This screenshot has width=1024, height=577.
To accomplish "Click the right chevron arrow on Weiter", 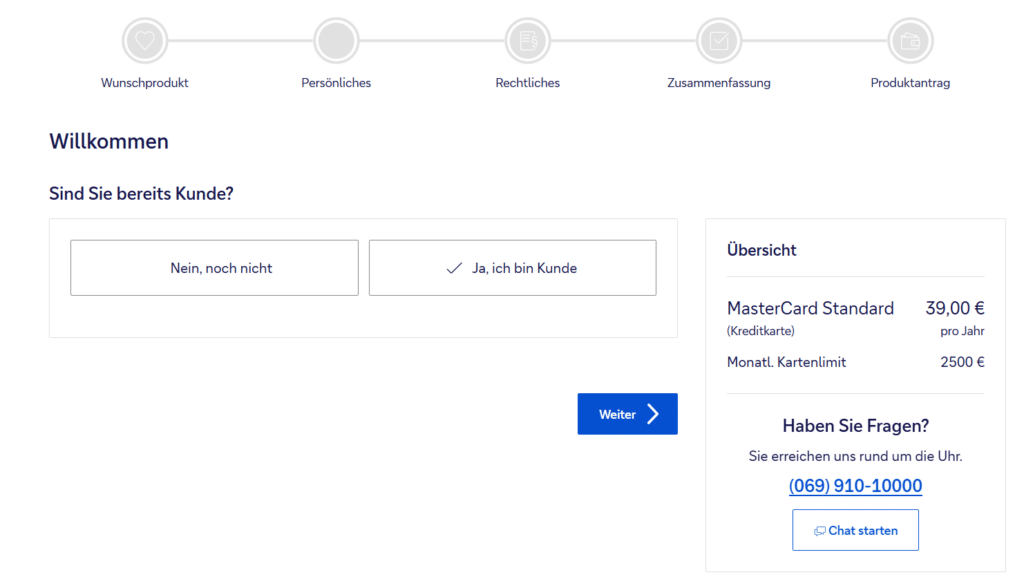I will click(653, 414).
